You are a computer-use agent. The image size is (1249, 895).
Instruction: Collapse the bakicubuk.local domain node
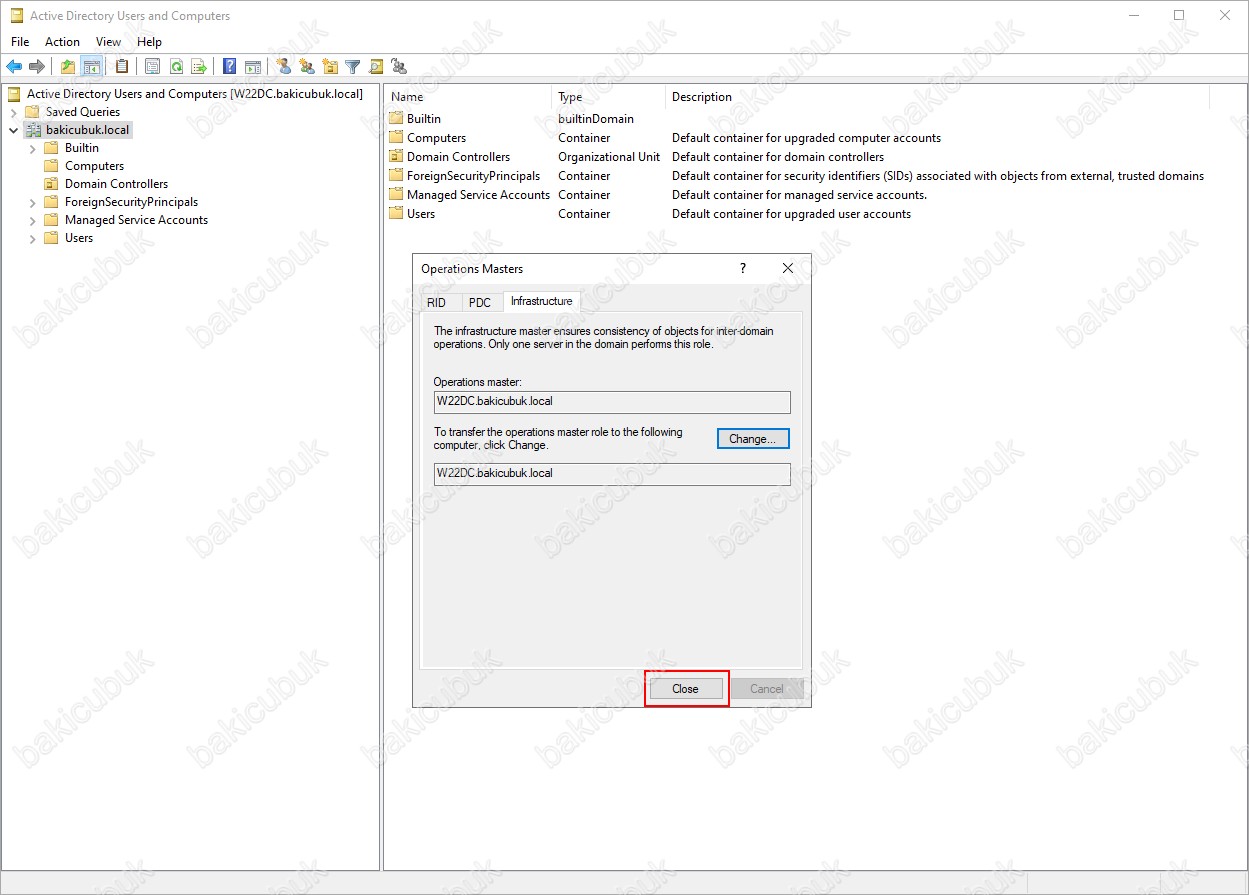pyautogui.click(x=14, y=130)
